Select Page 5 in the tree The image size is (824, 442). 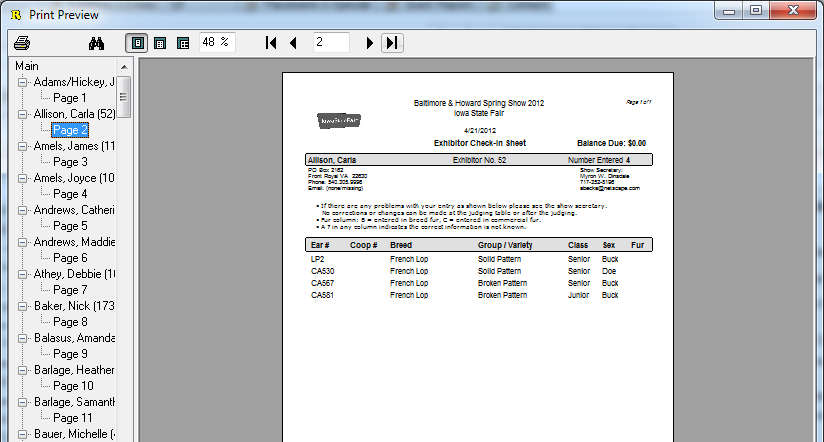[70, 226]
